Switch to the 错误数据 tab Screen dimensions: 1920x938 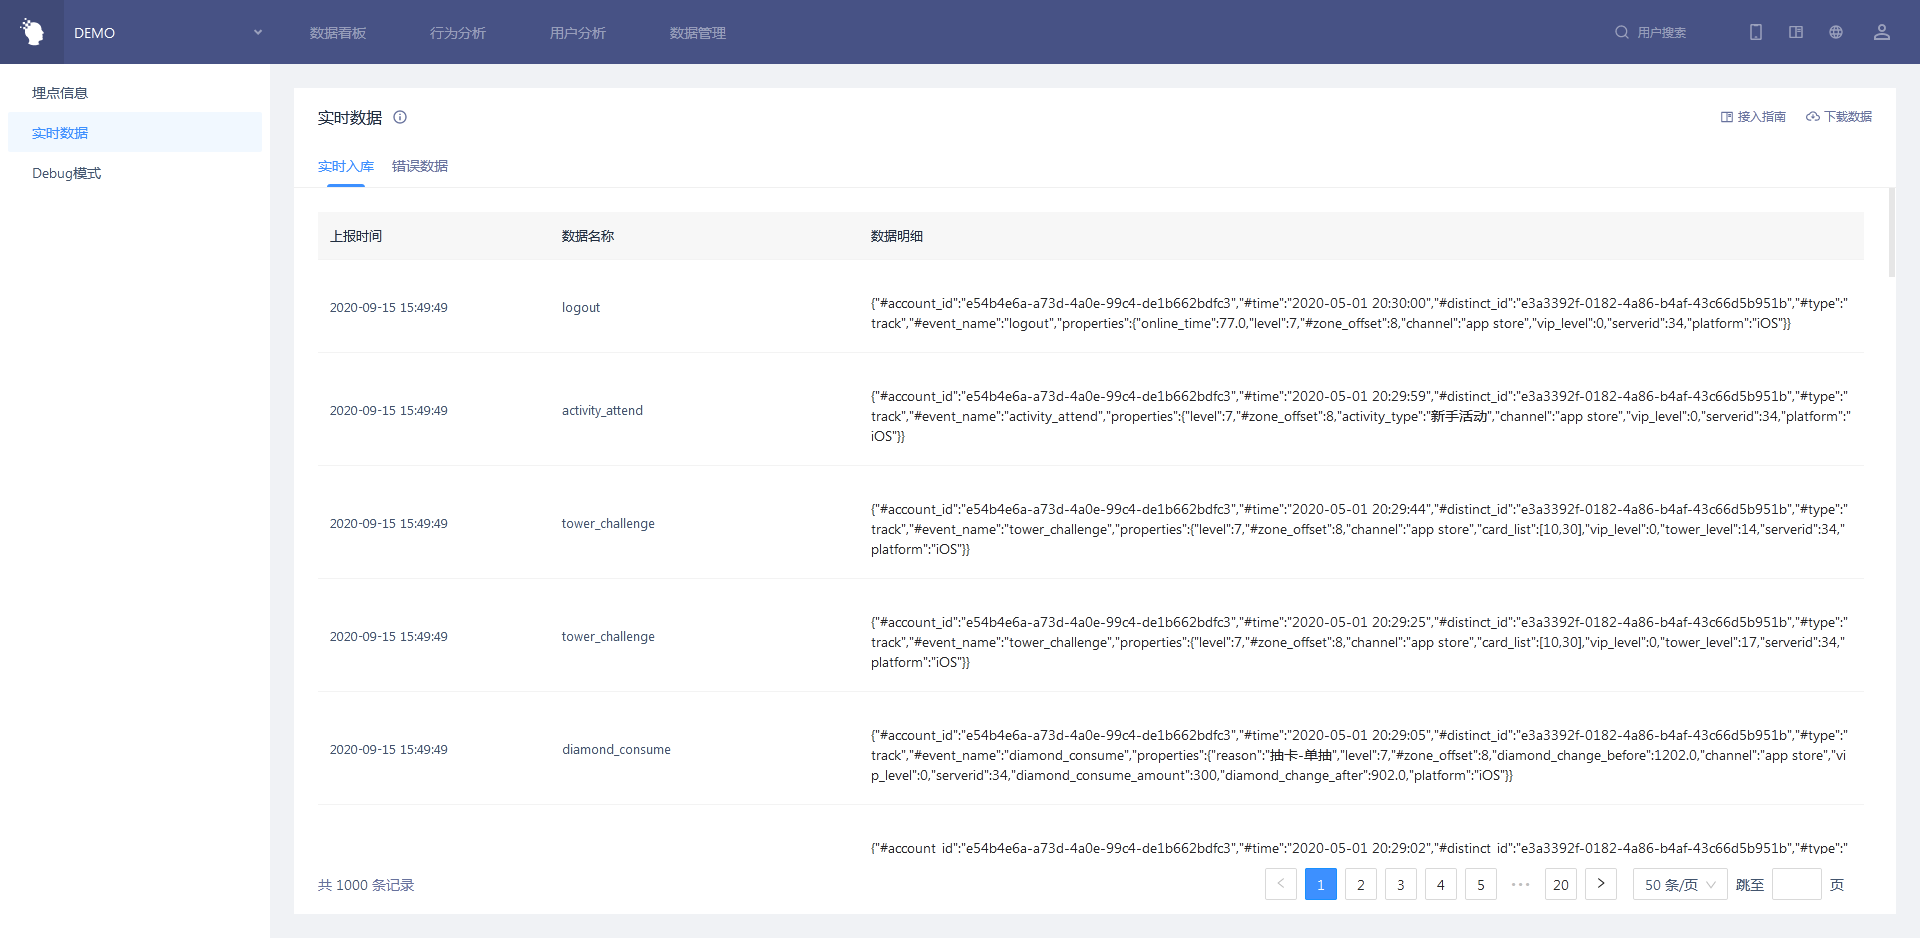pyautogui.click(x=419, y=166)
